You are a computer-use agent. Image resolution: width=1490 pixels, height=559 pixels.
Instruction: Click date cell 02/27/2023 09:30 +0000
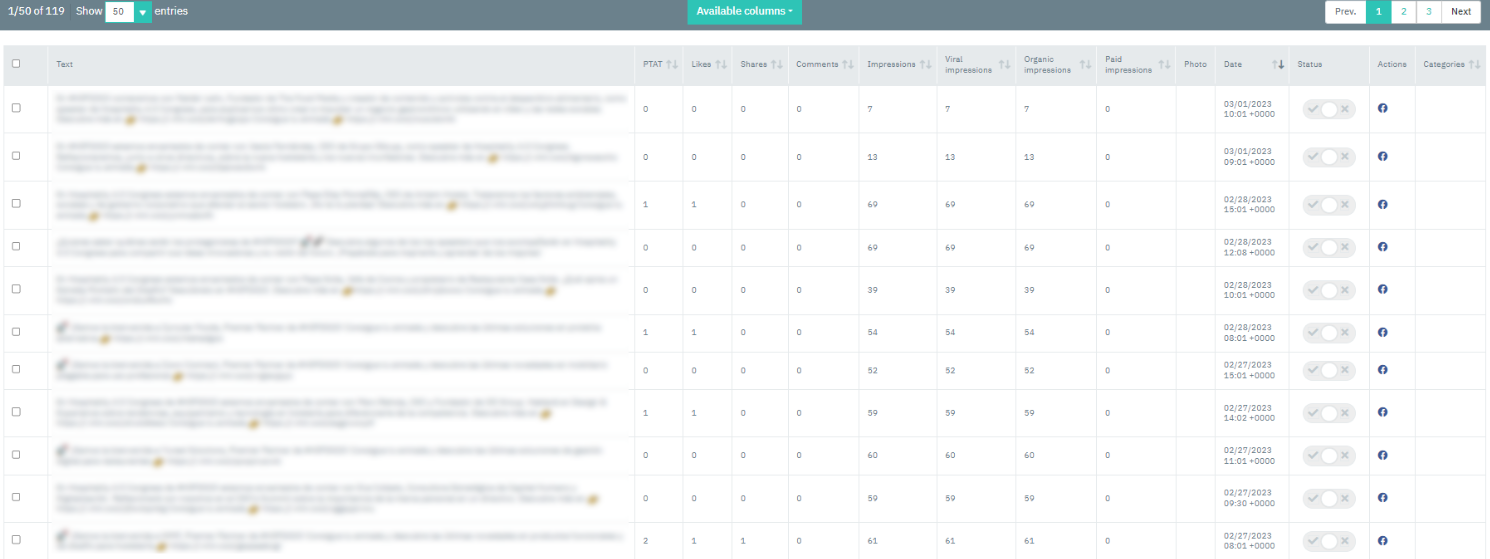(x=1250, y=498)
